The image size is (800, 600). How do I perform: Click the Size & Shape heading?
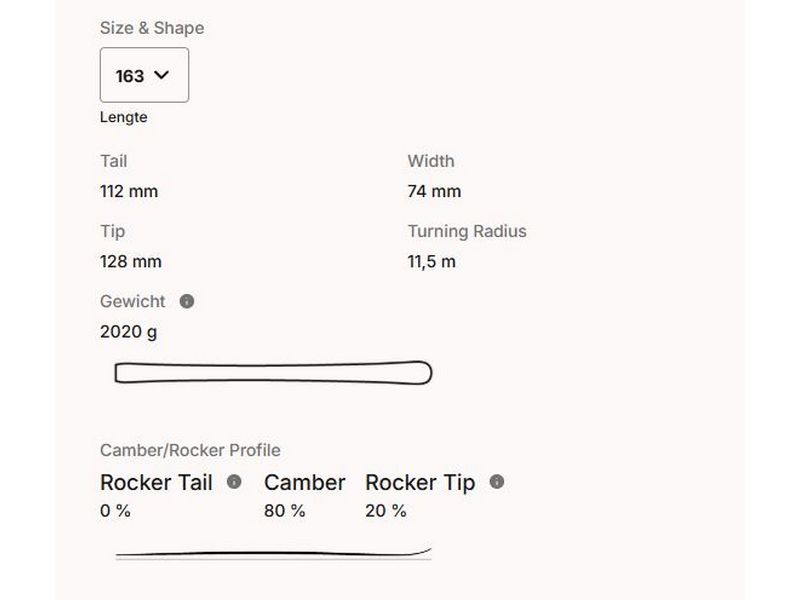pos(152,28)
